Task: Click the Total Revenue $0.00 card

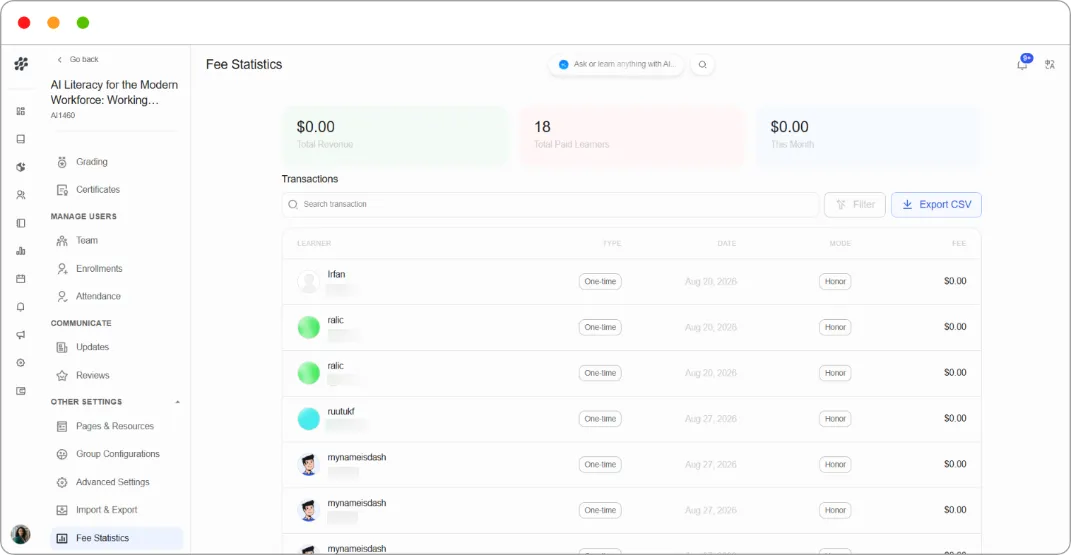Action: click(x=395, y=134)
